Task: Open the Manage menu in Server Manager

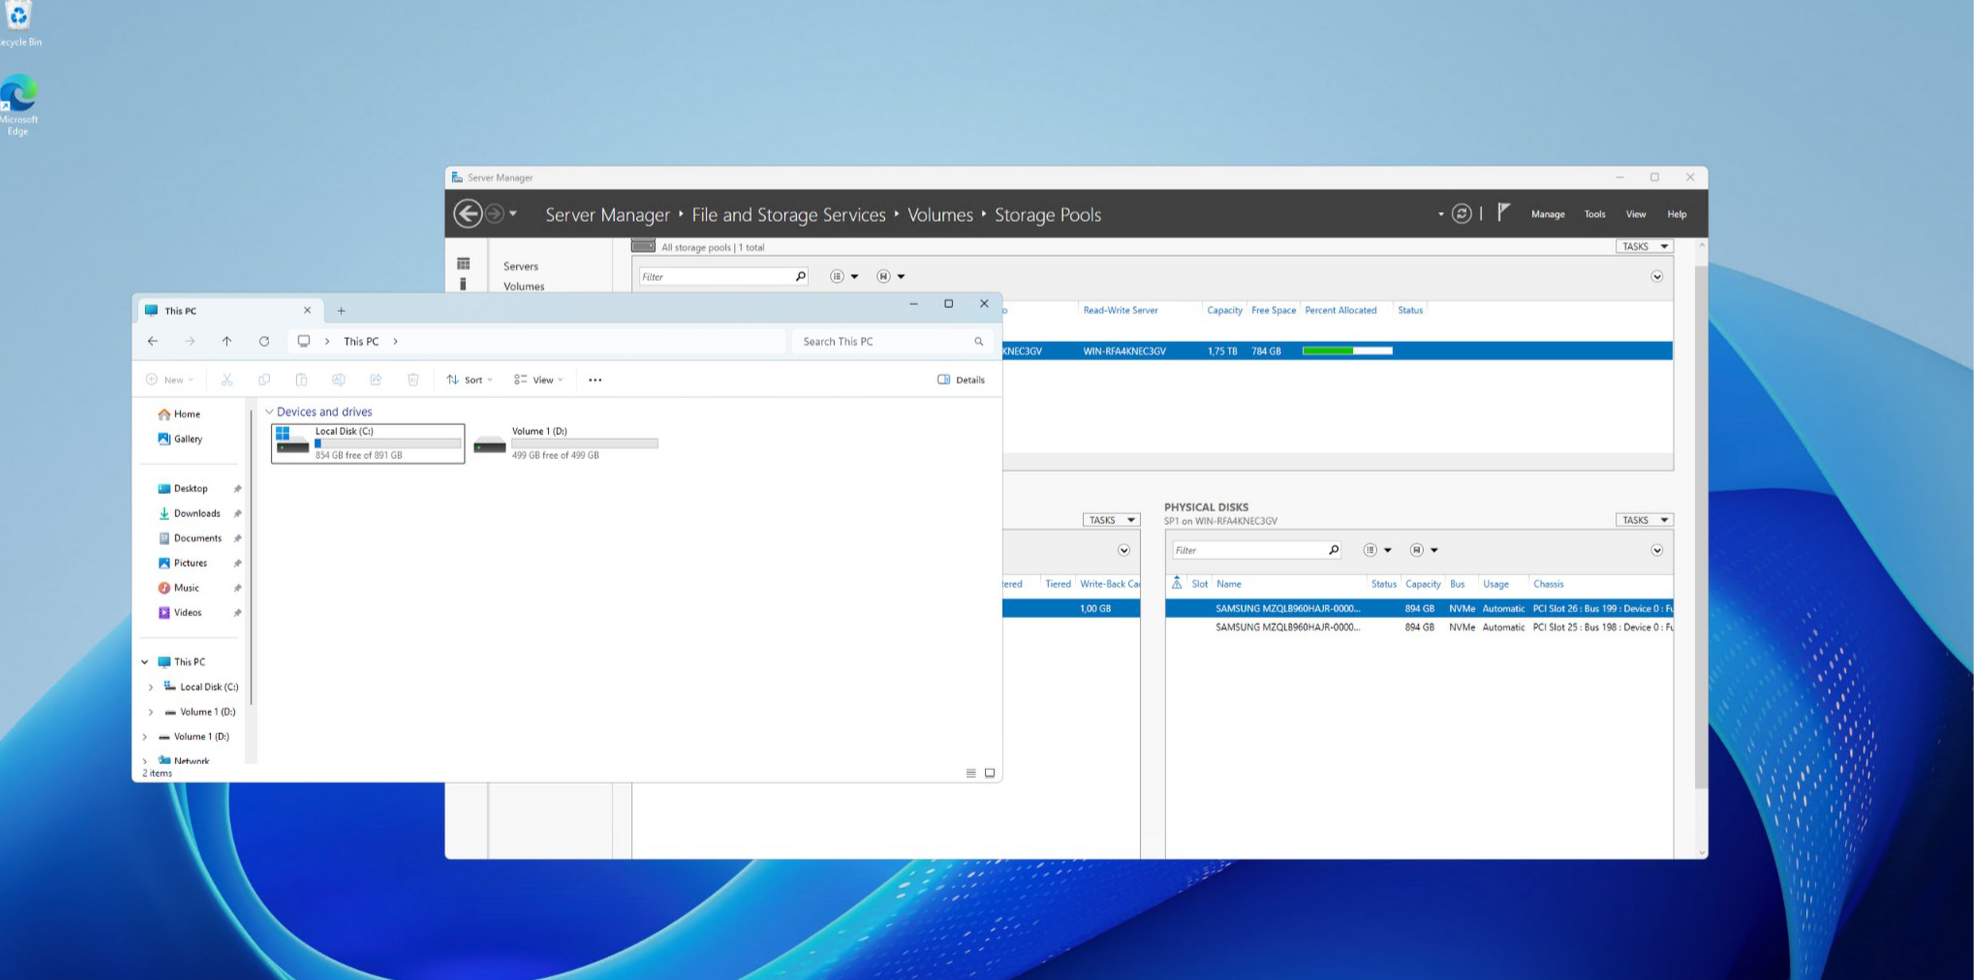Action: click(1547, 214)
